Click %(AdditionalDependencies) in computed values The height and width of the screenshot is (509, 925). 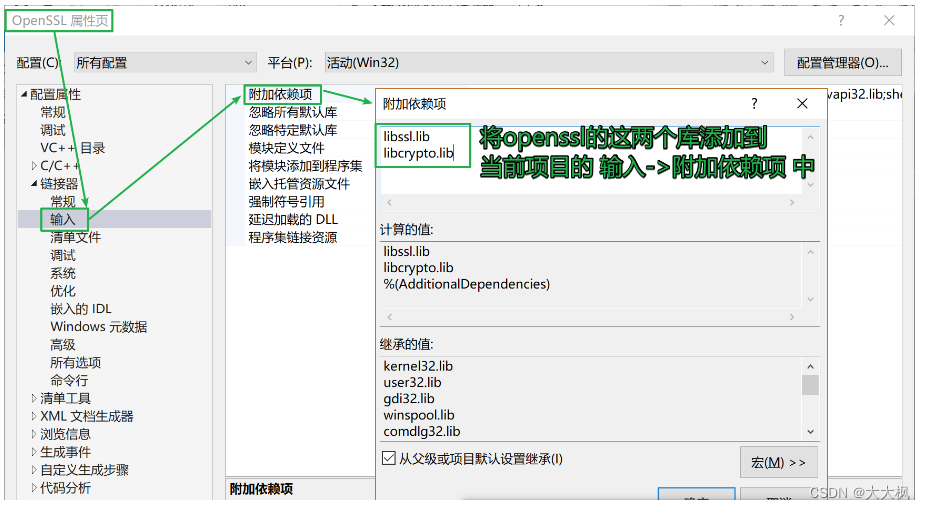pyautogui.click(x=466, y=284)
